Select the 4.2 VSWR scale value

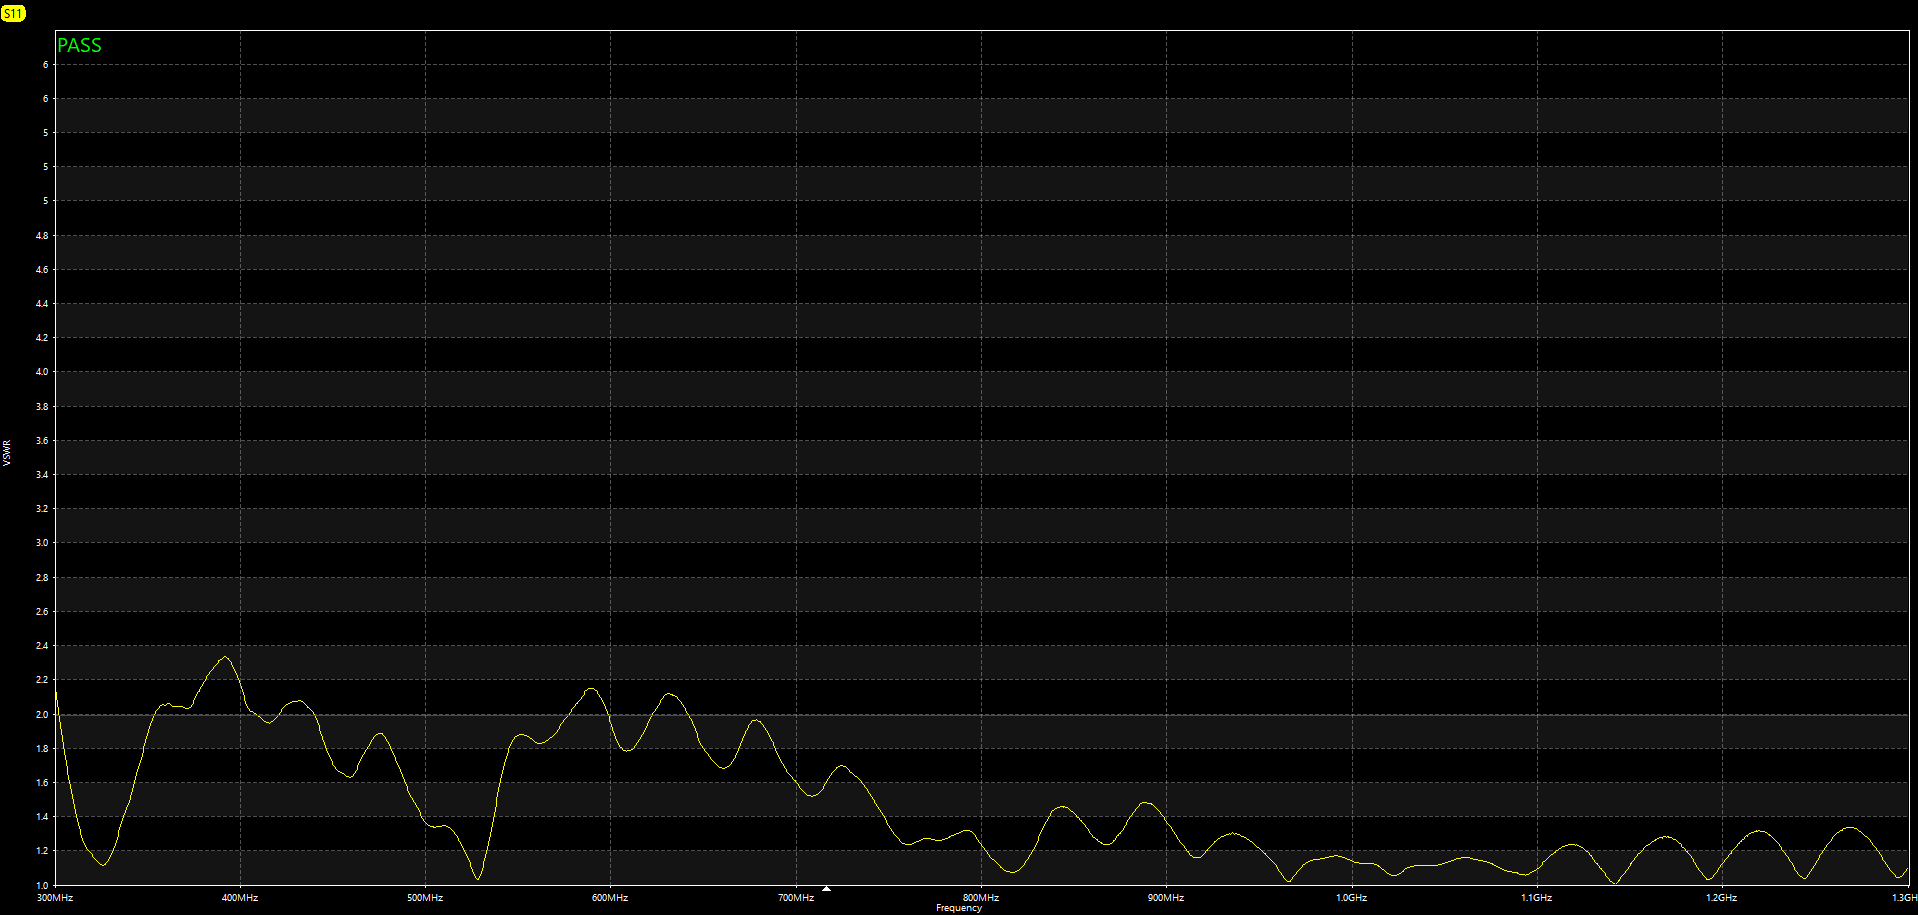coord(42,338)
